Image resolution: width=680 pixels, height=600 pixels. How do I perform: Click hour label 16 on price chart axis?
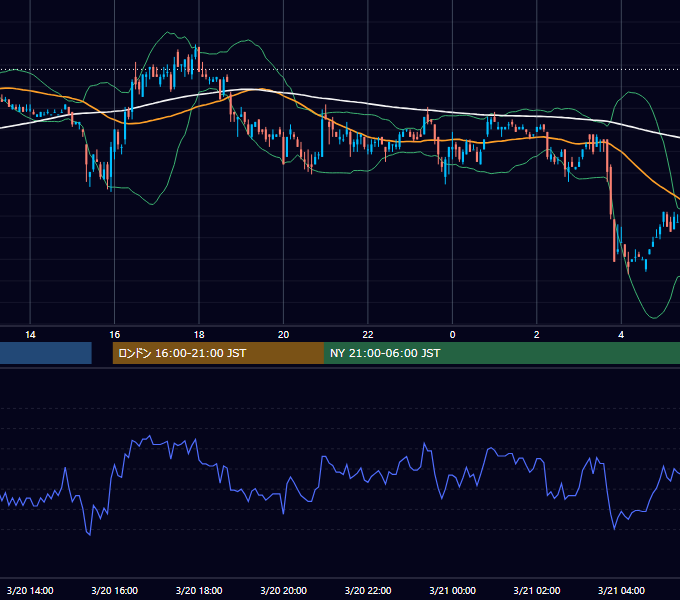click(114, 335)
